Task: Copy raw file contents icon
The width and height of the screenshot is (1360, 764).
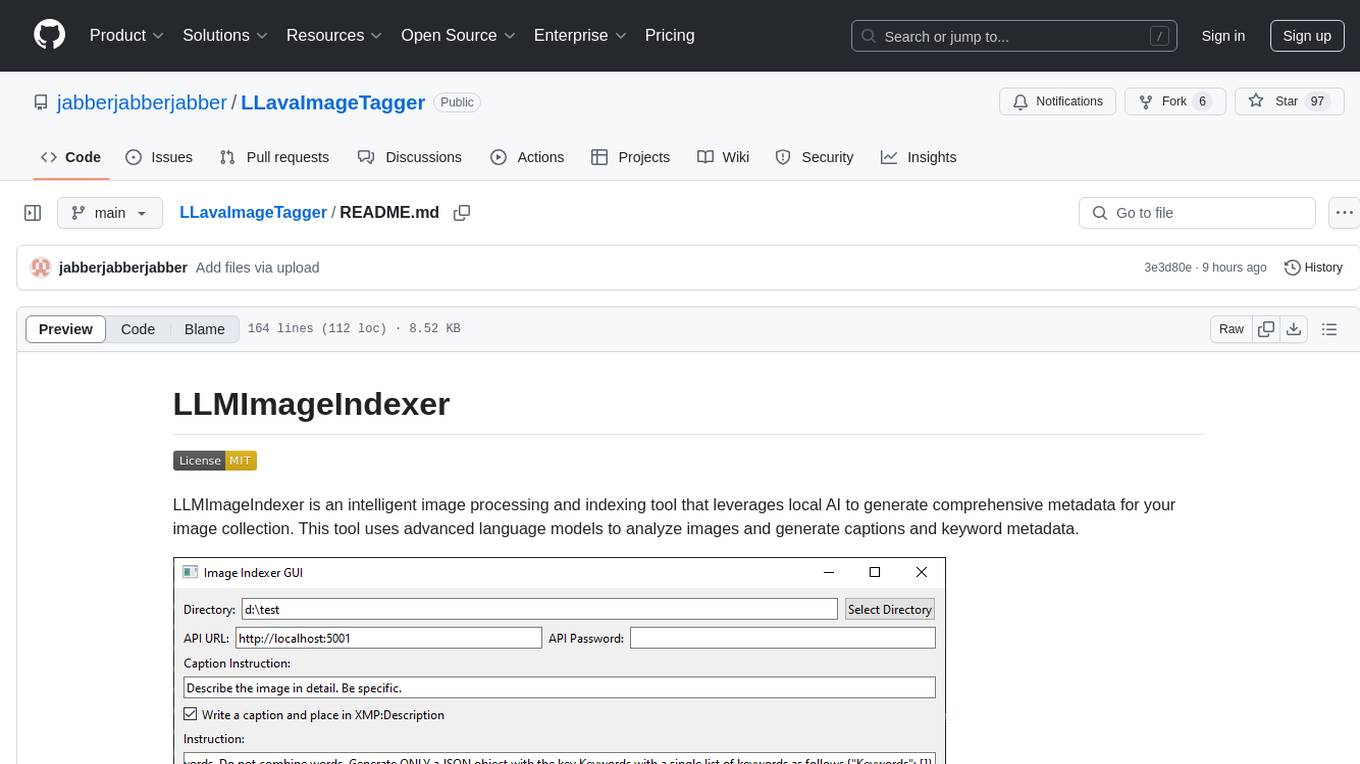Action: [1267, 329]
